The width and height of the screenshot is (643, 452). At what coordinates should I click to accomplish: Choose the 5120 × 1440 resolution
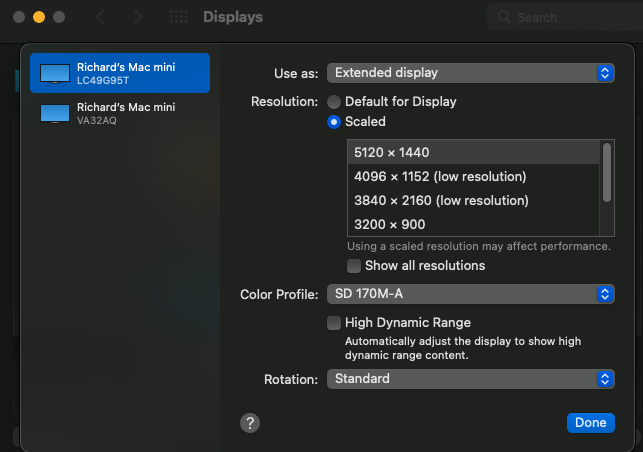tap(474, 153)
